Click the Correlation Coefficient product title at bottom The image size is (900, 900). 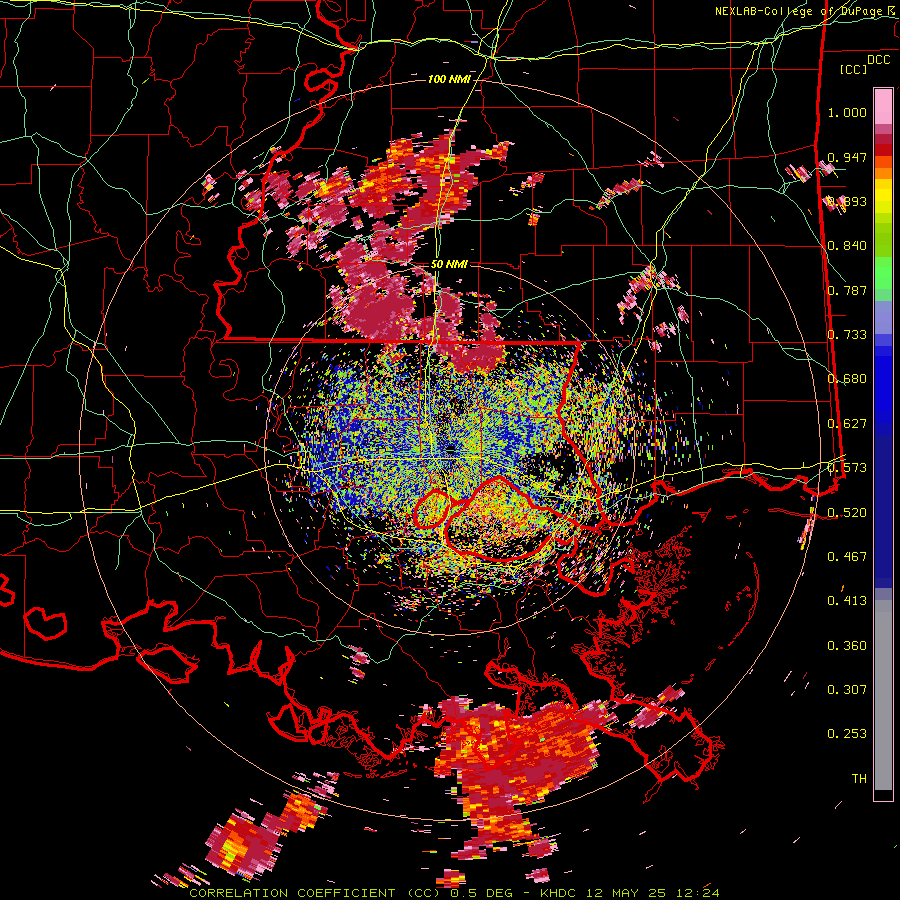pos(454,893)
